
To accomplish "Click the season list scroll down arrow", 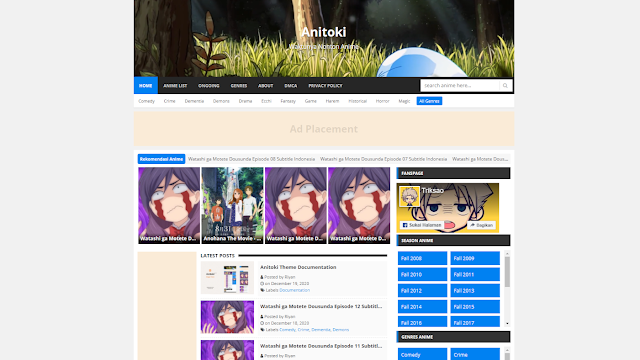I will (x=507, y=324).
